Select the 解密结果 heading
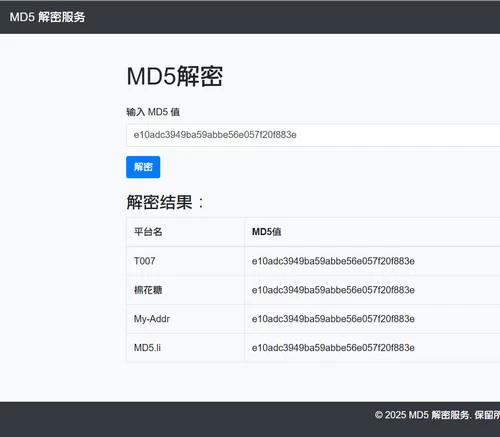The width and height of the screenshot is (500, 437). point(165,202)
